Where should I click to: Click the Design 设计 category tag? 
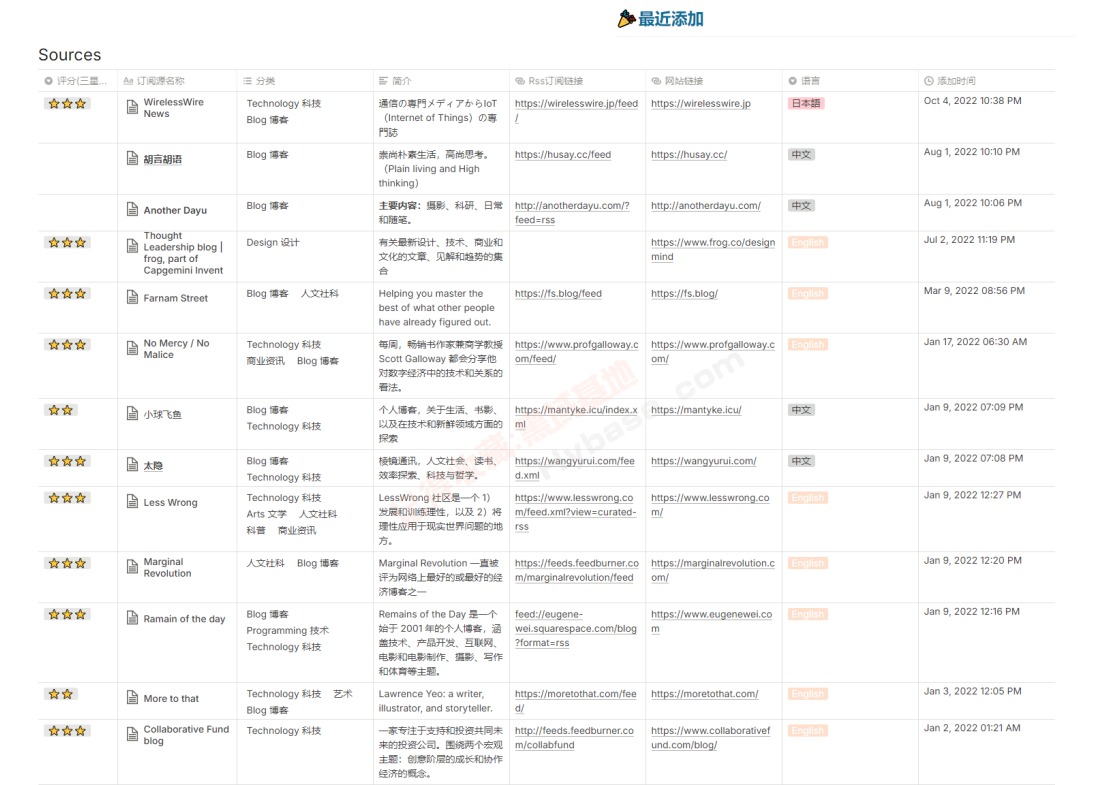tap(273, 243)
